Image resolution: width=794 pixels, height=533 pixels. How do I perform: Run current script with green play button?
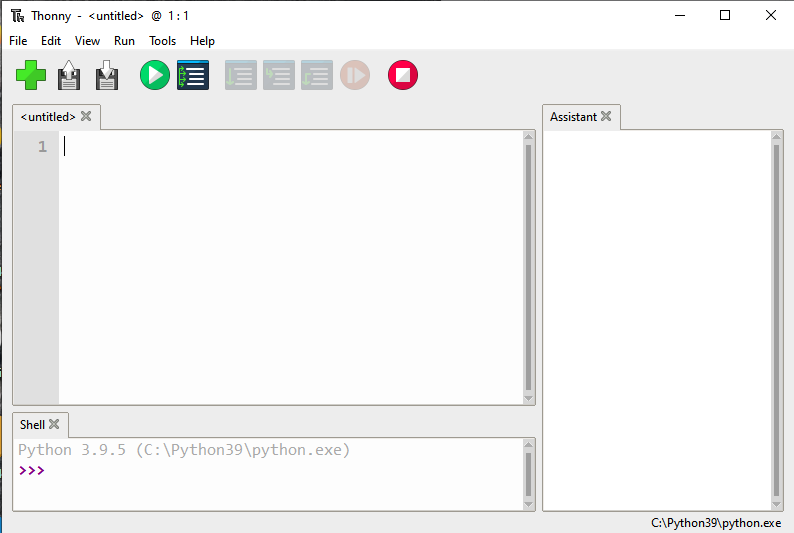click(x=155, y=75)
